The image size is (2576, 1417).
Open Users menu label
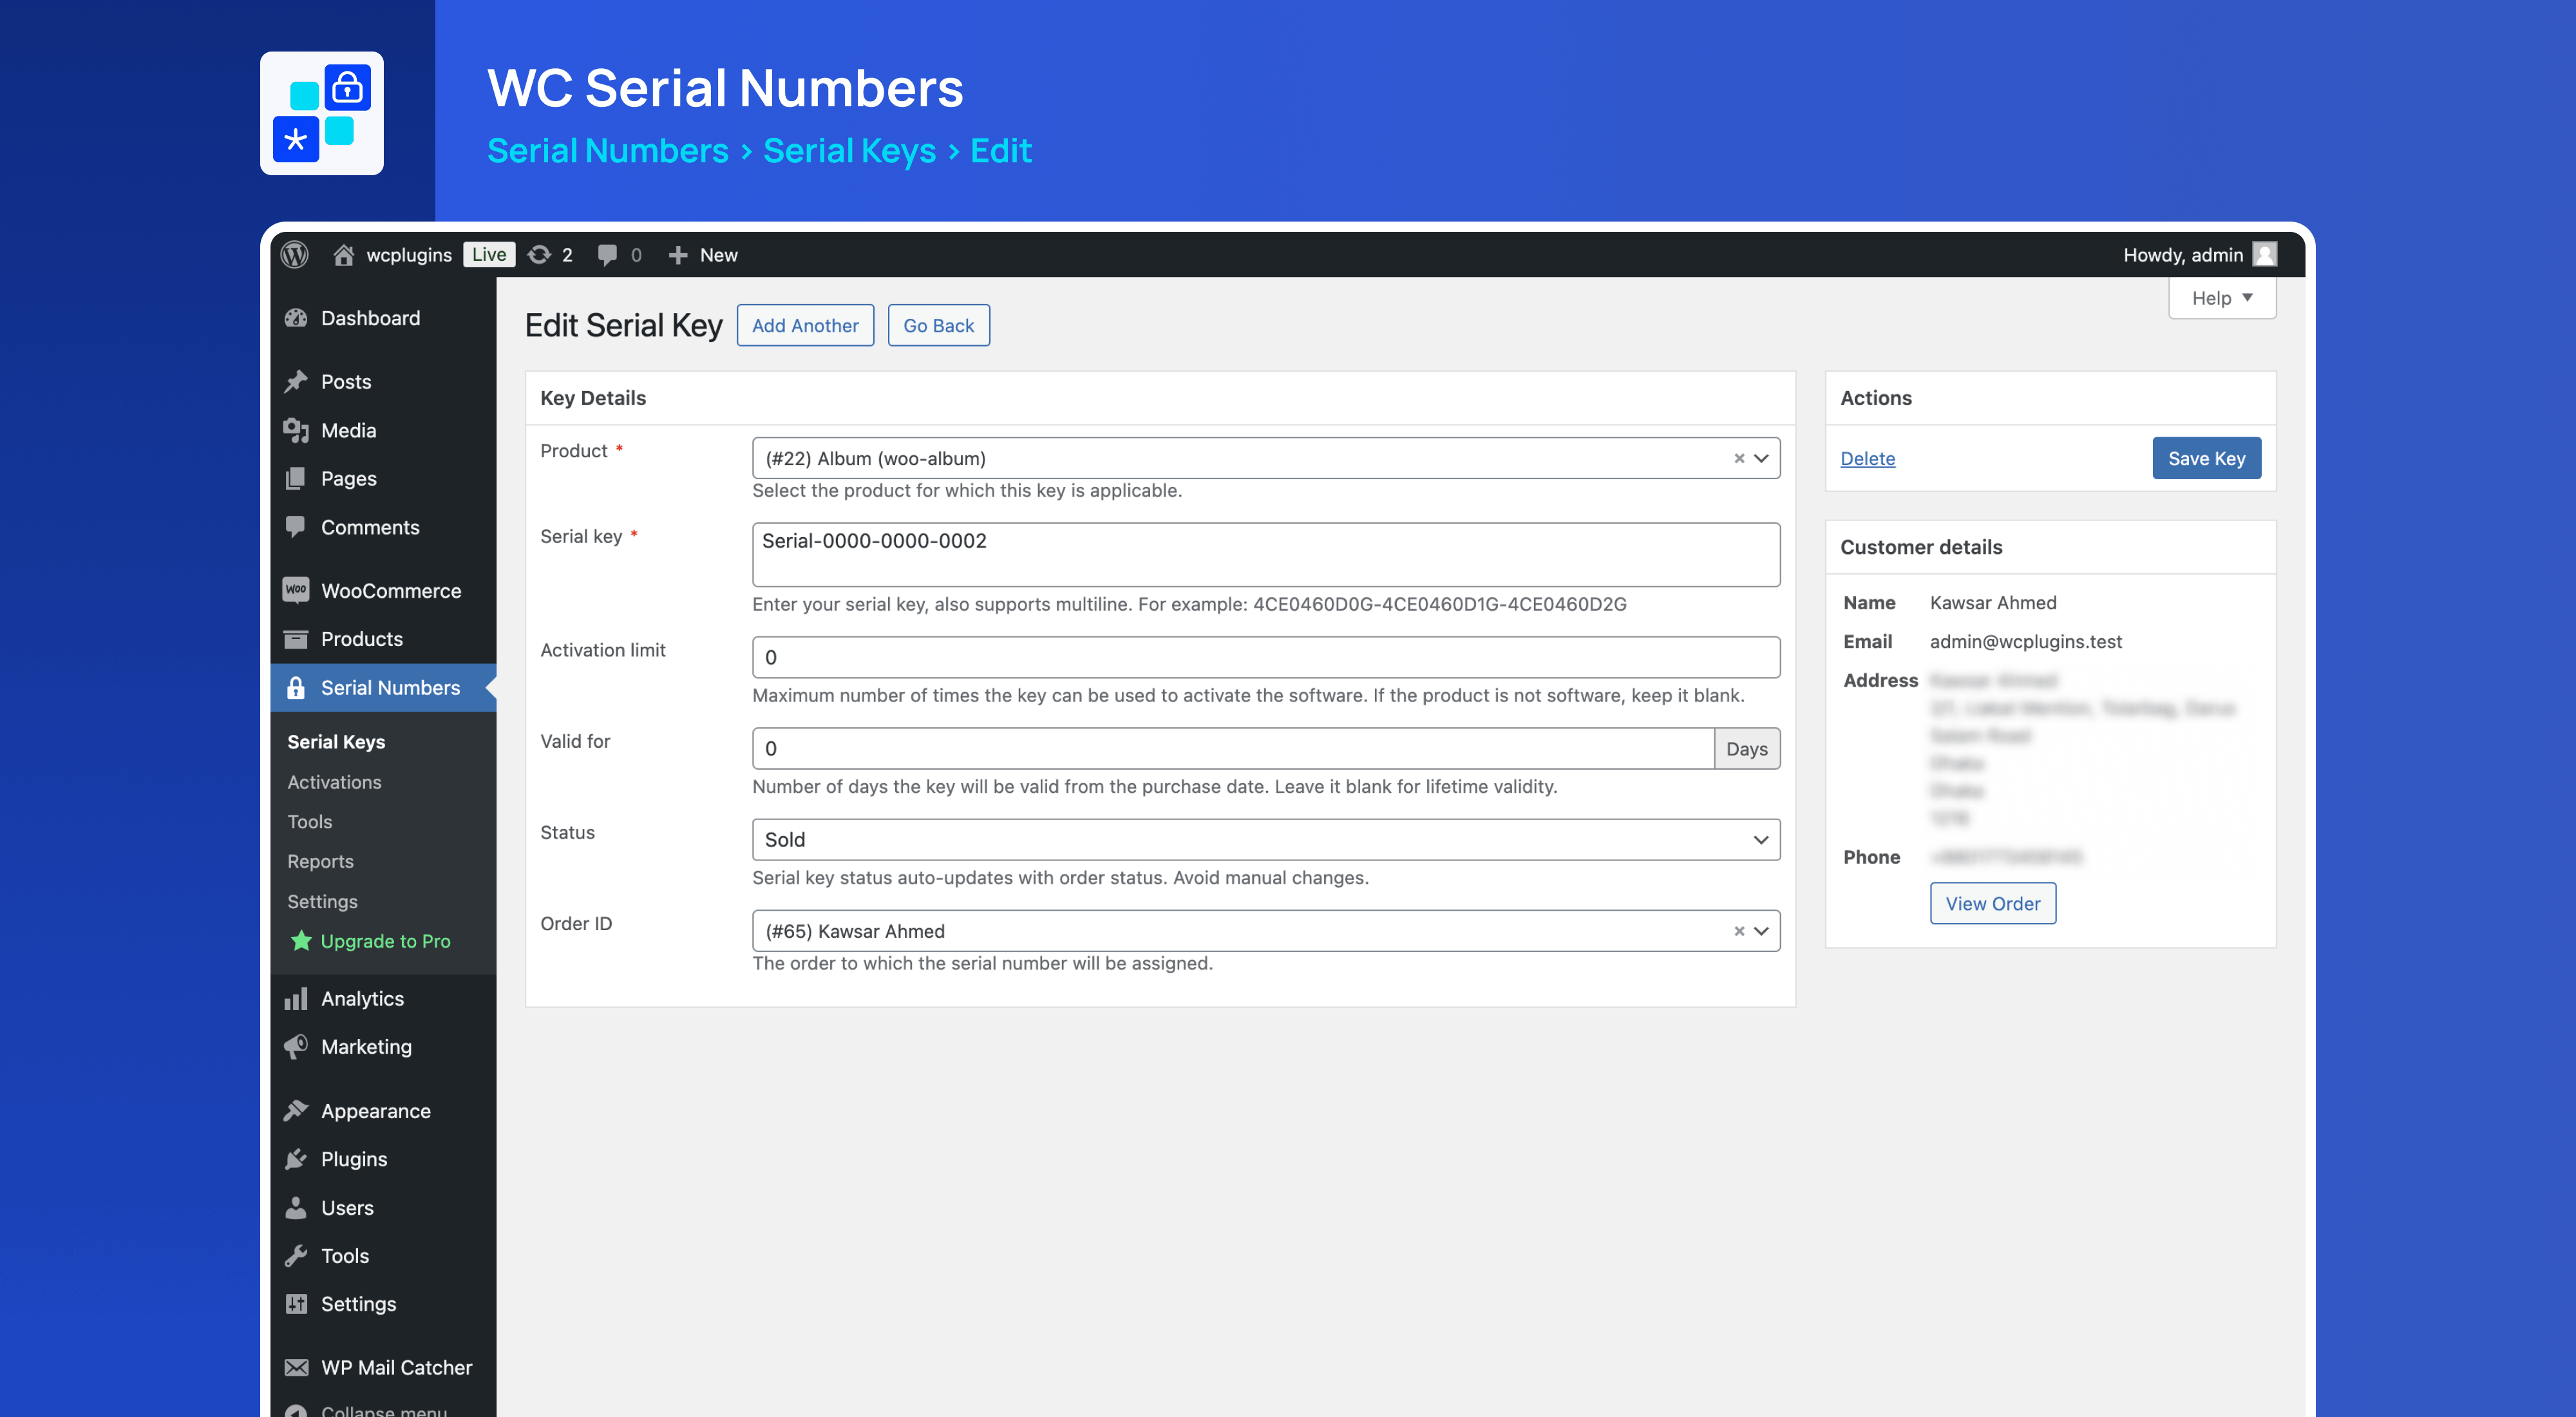coord(347,1207)
